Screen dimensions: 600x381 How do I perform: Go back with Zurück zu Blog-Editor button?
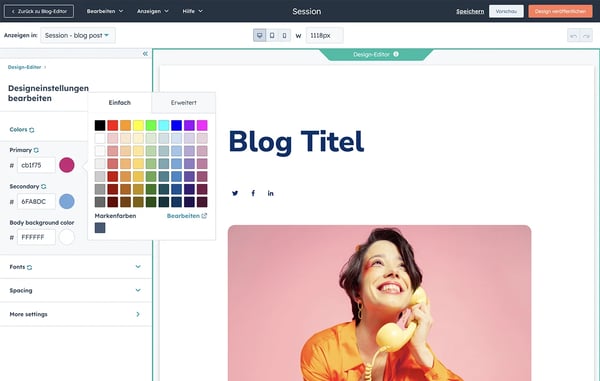coord(39,11)
